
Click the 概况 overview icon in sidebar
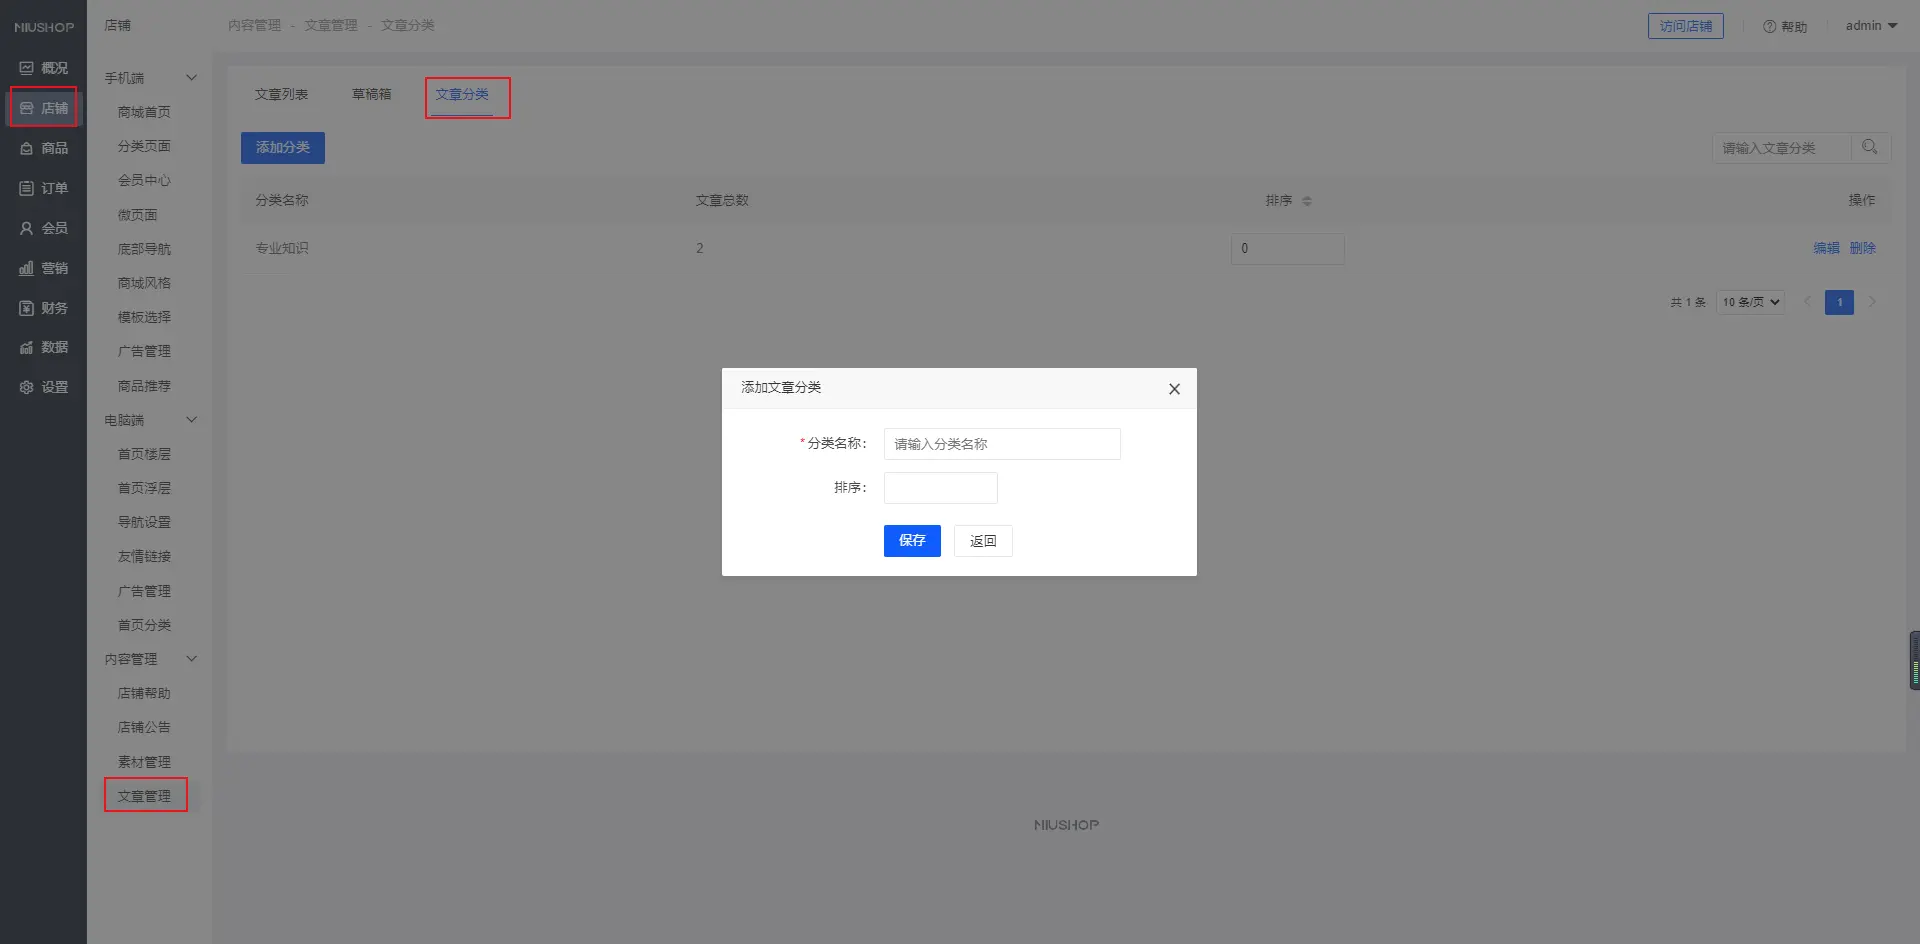[x=27, y=68]
